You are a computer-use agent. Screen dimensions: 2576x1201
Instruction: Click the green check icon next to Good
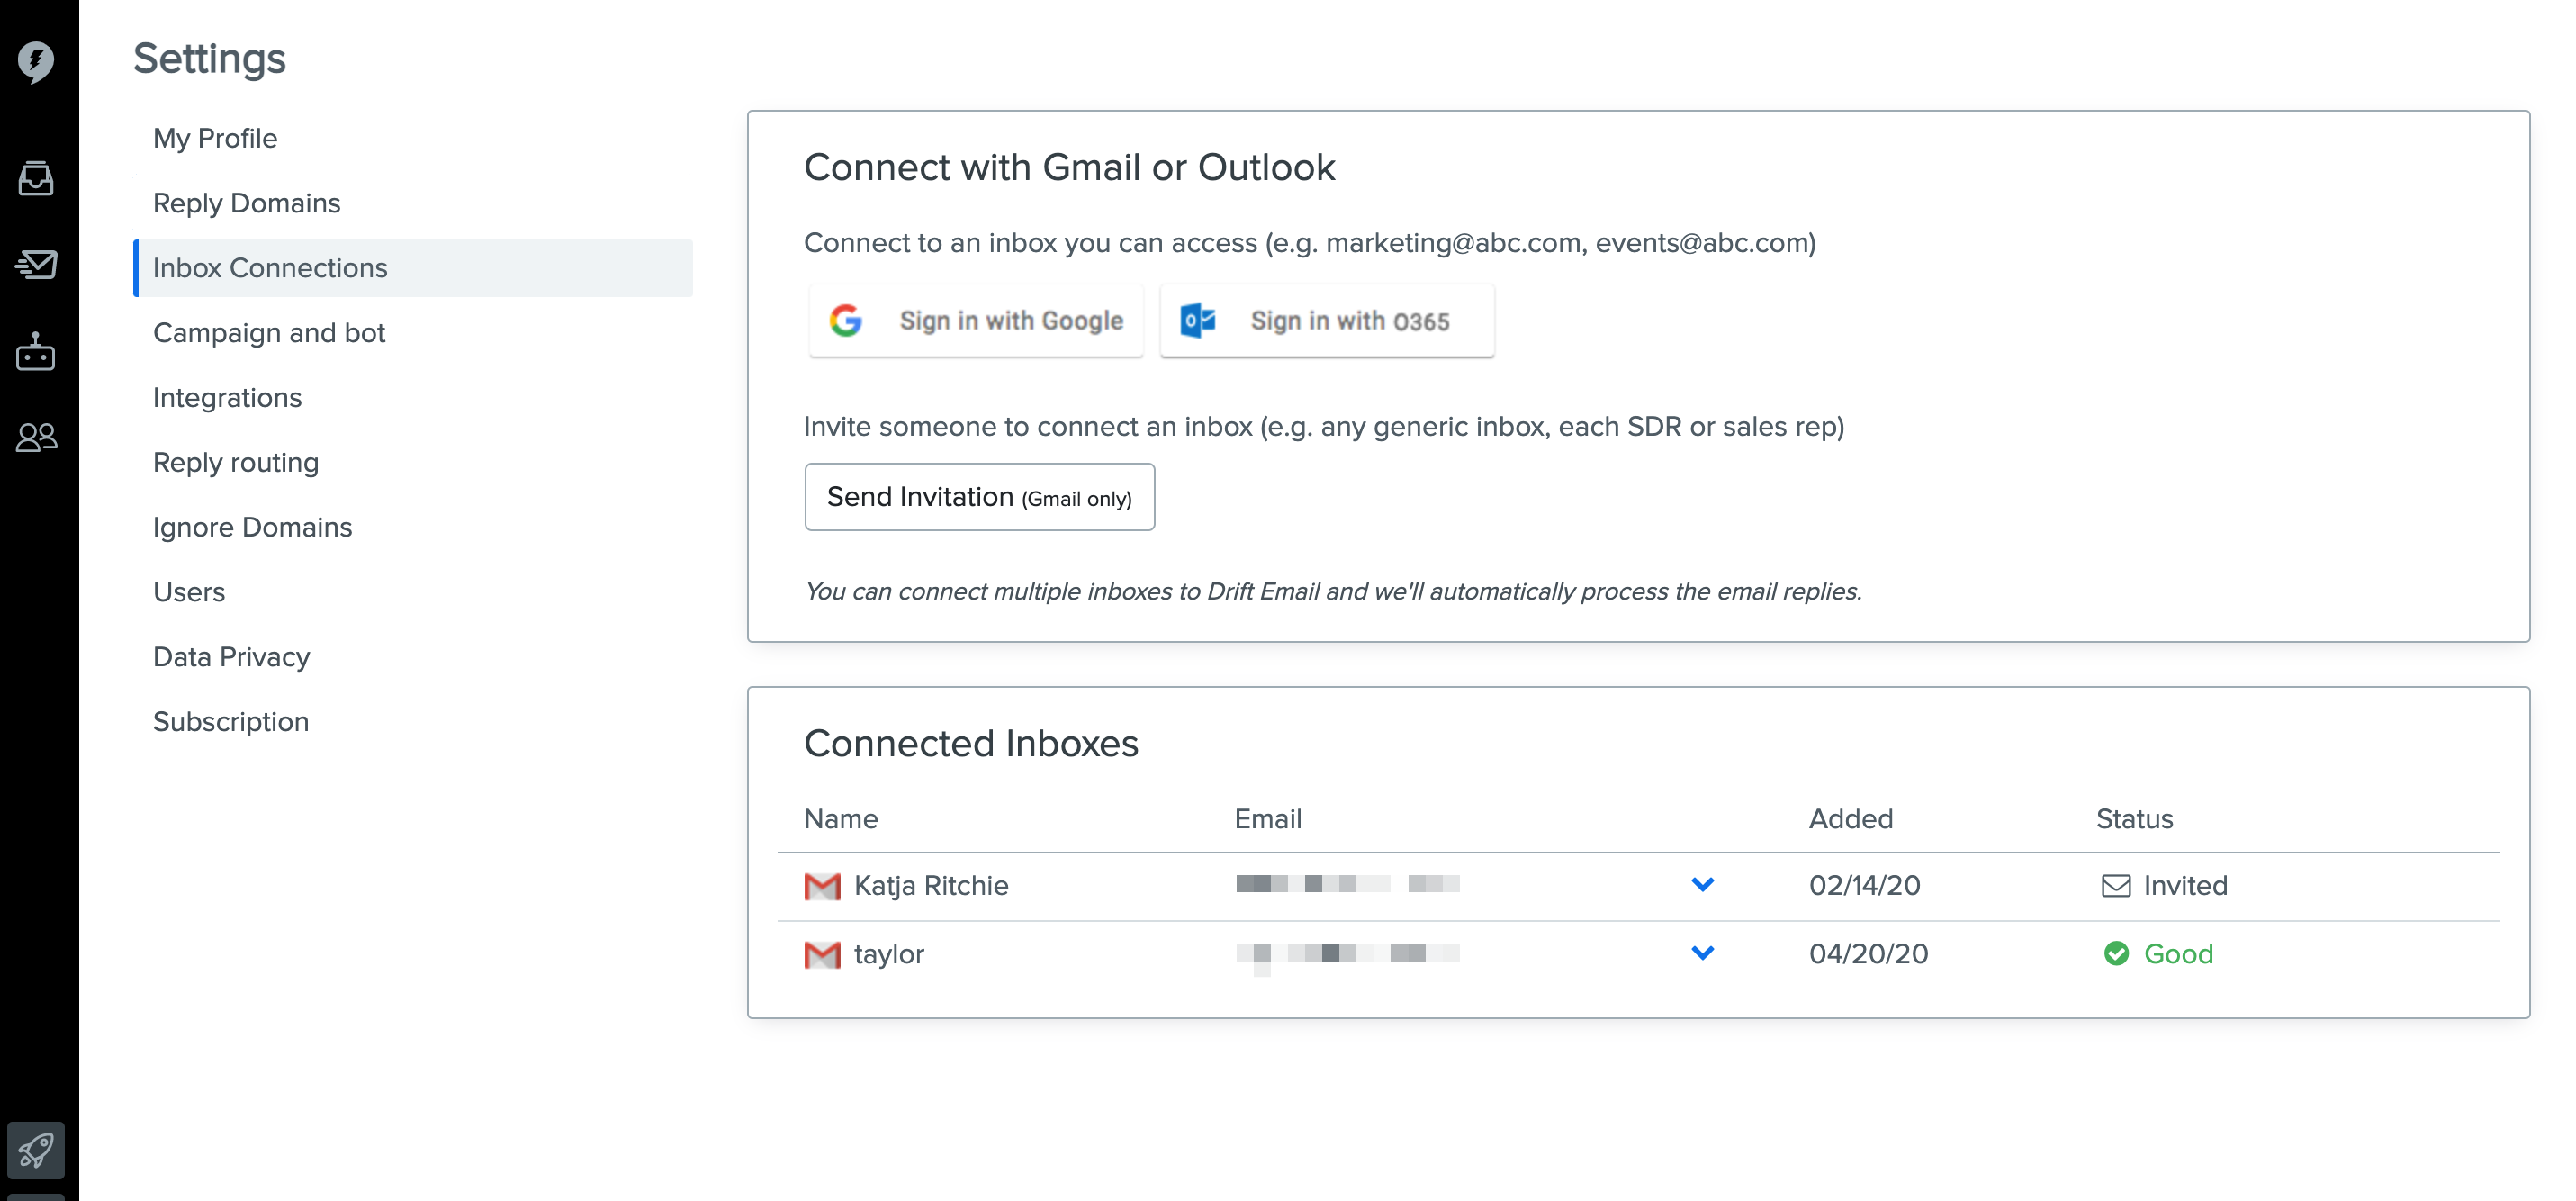[2116, 954]
